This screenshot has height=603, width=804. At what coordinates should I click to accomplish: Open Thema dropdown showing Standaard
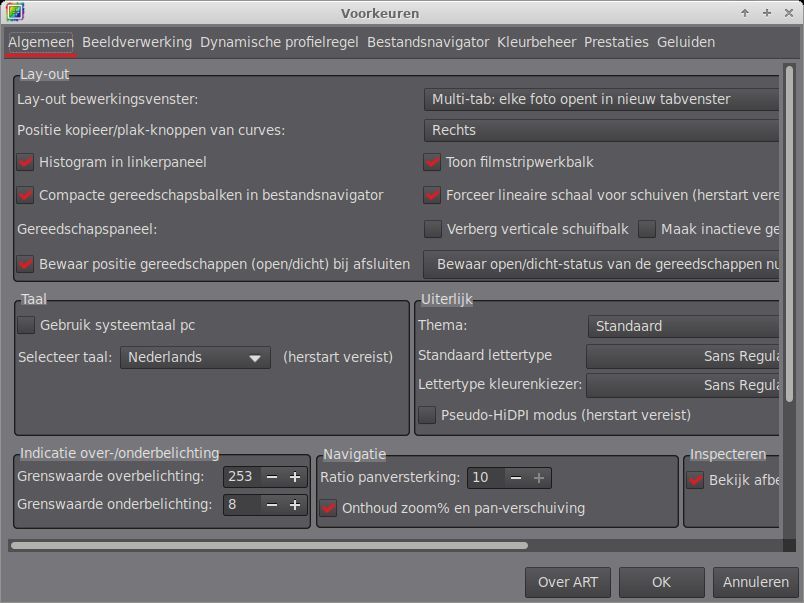tap(683, 326)
